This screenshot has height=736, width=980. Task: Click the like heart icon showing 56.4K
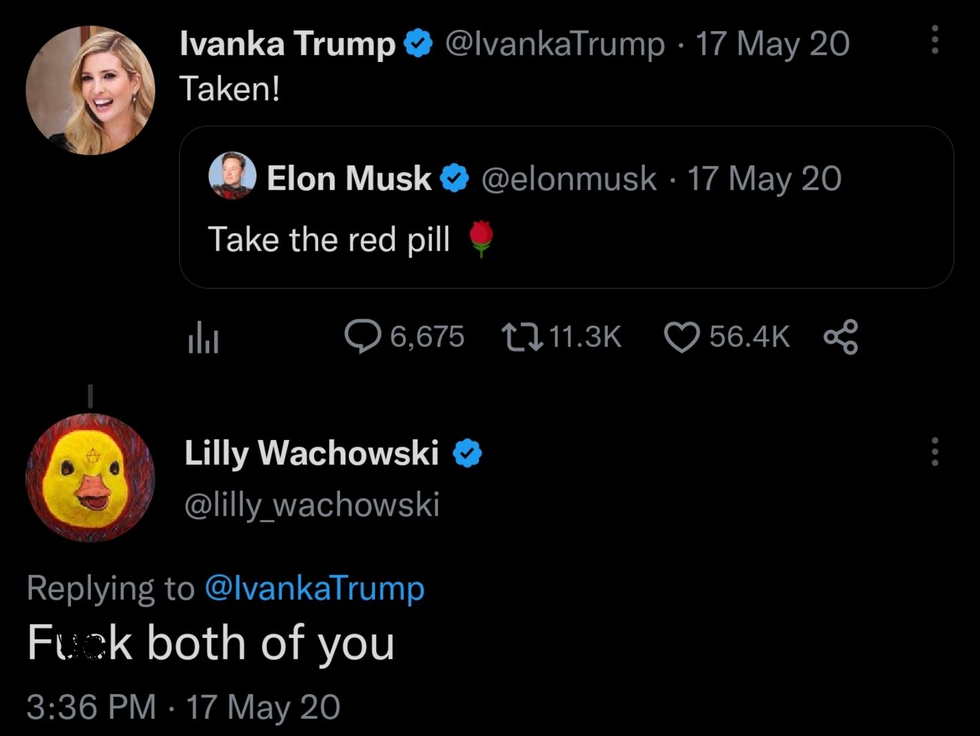point(681,337)
